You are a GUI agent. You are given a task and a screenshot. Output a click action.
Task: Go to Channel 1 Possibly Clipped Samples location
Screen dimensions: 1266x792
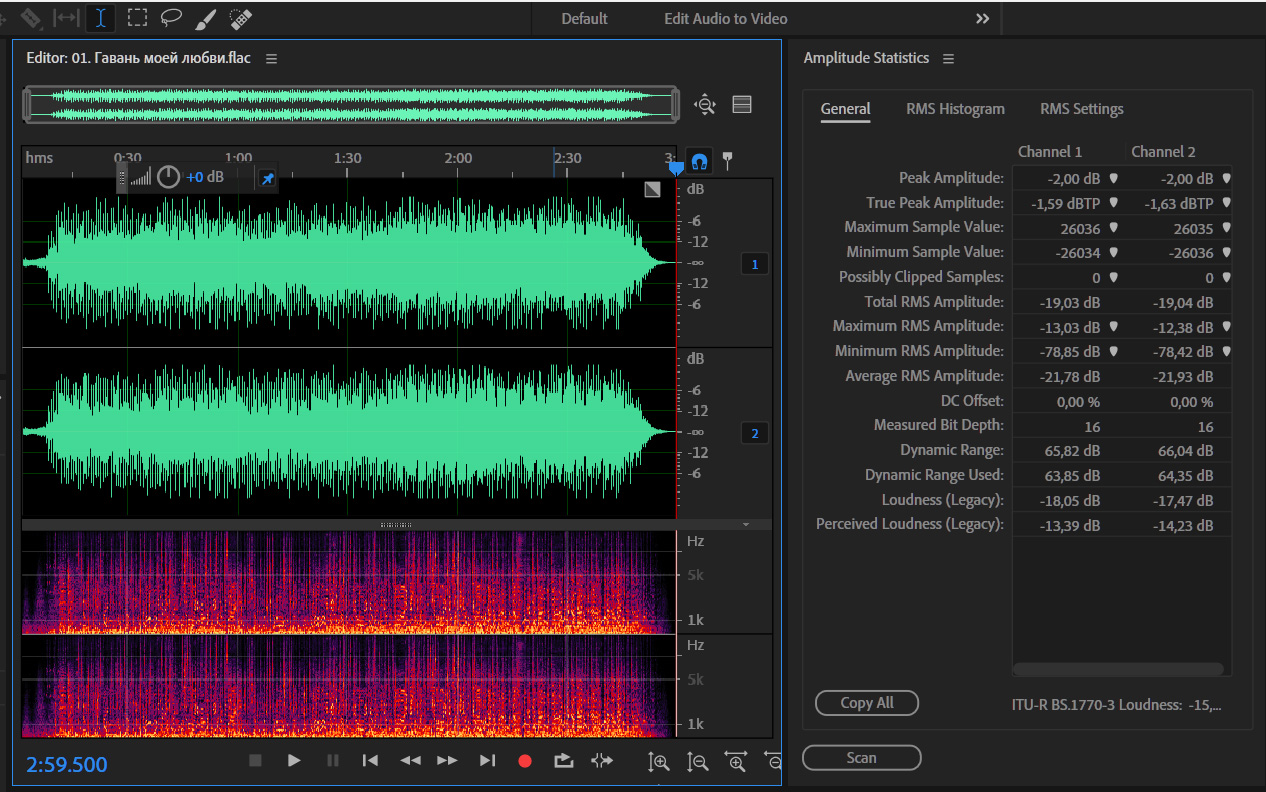click(1112, 277)
